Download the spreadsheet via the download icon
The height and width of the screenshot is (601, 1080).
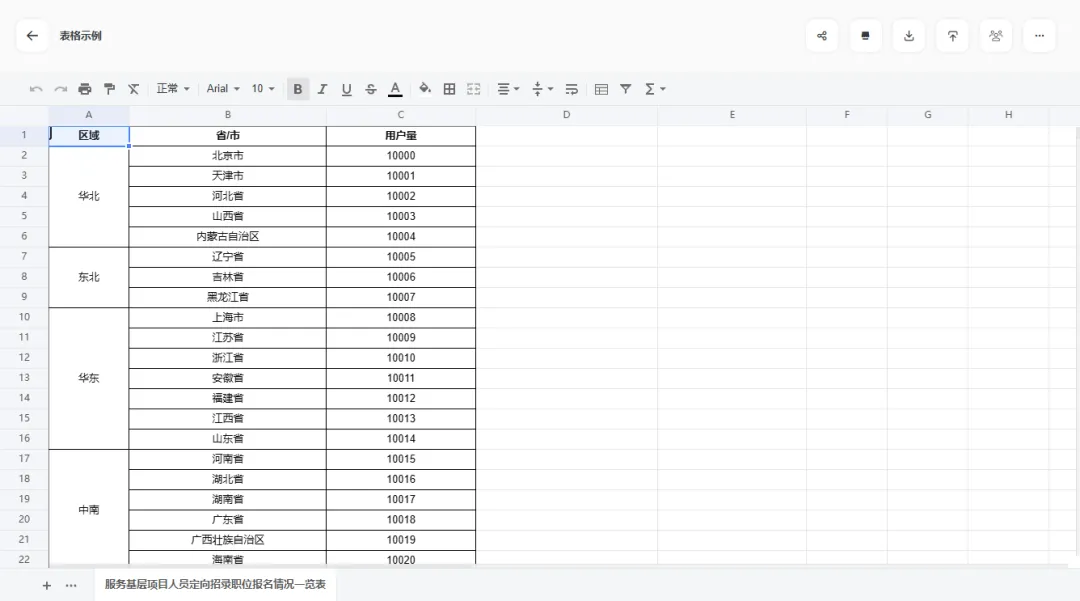[909, 36]
